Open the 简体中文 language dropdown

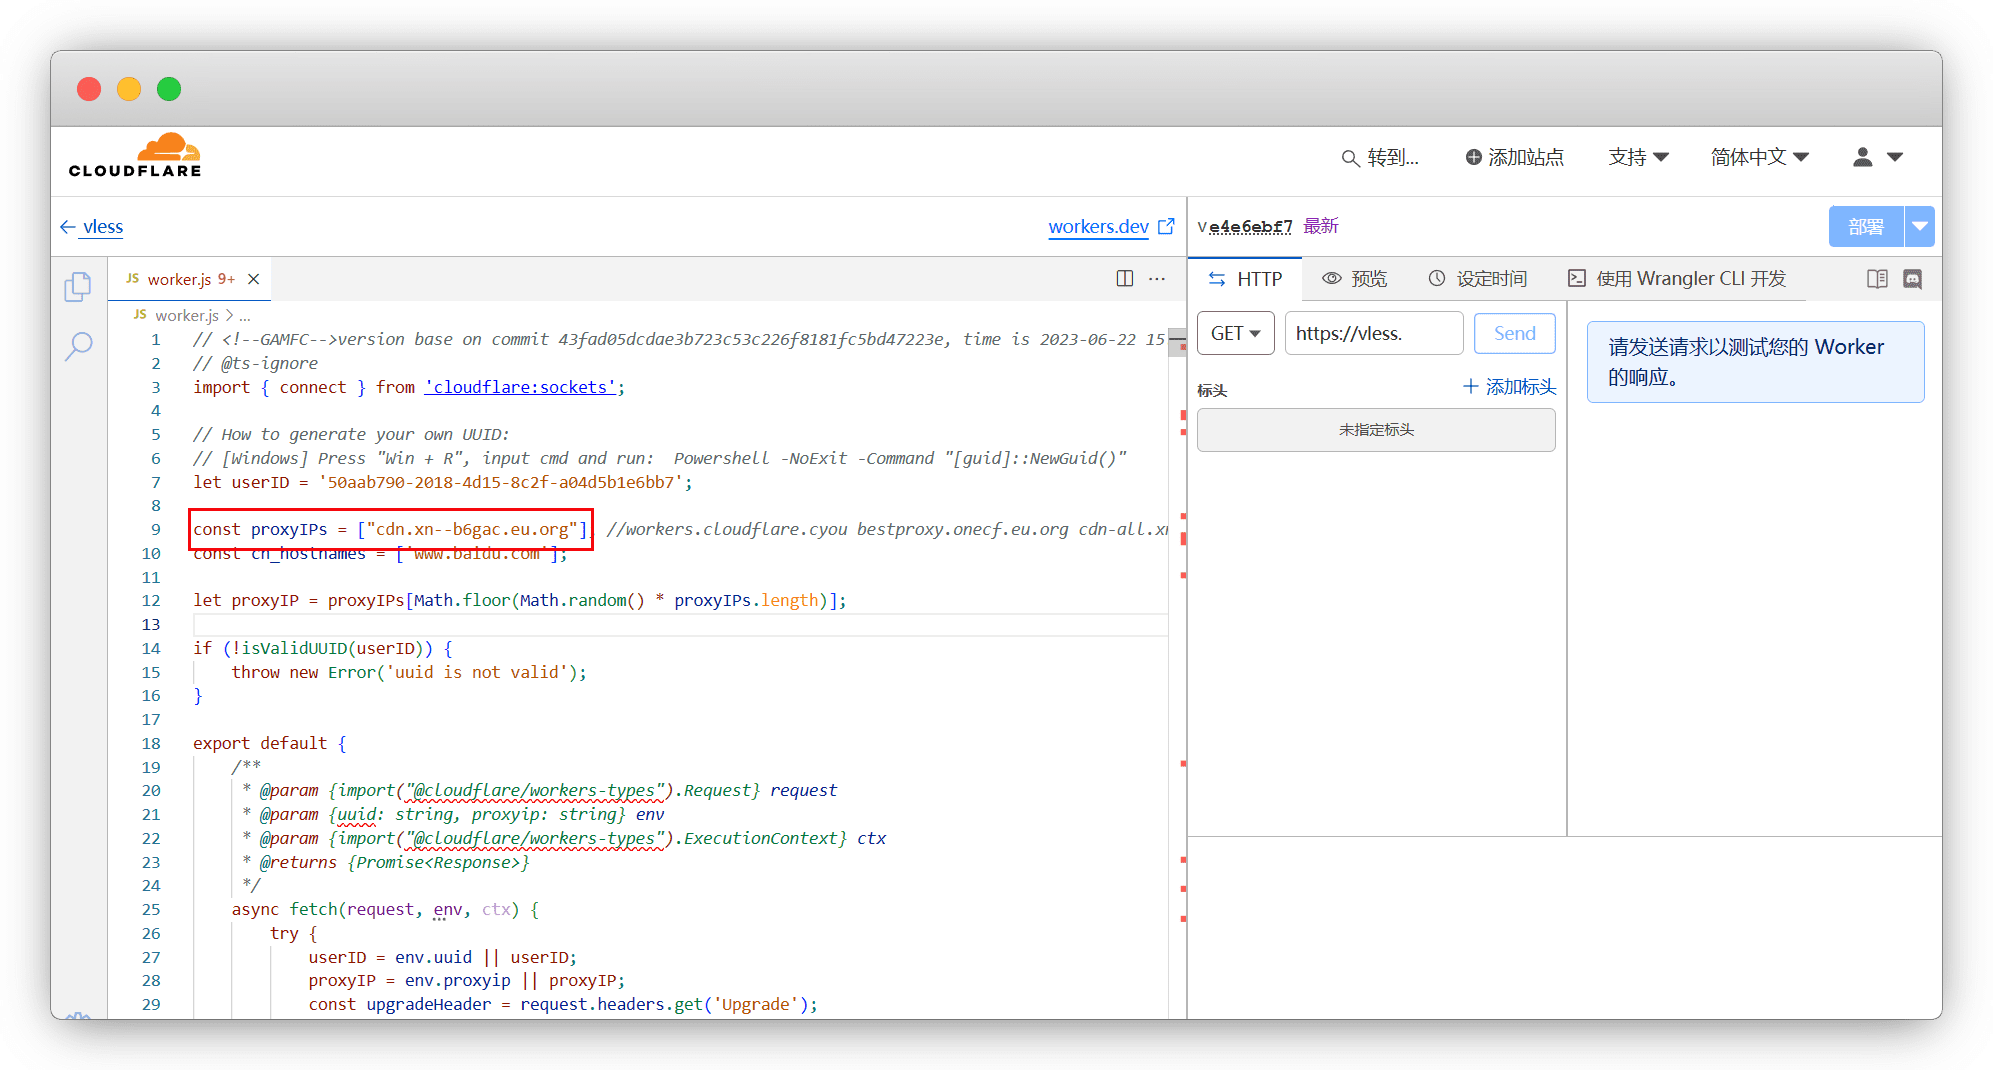(1759, 157)
